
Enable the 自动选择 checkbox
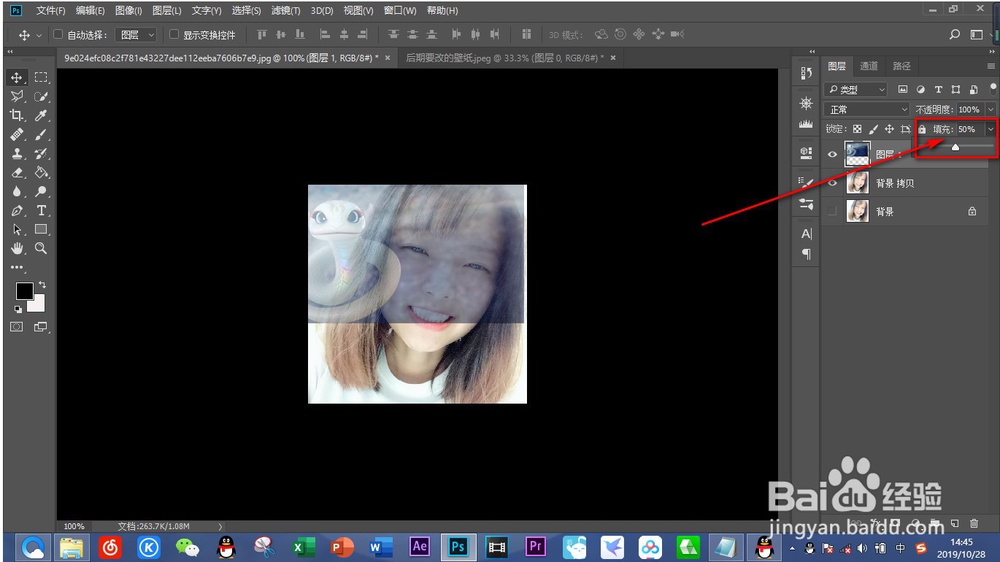click(59, 34)
